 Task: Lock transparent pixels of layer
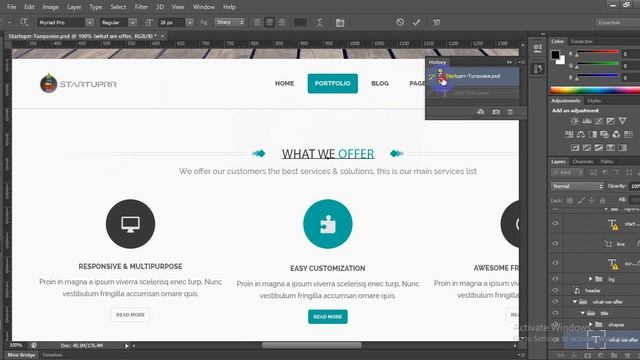point(570,200)
